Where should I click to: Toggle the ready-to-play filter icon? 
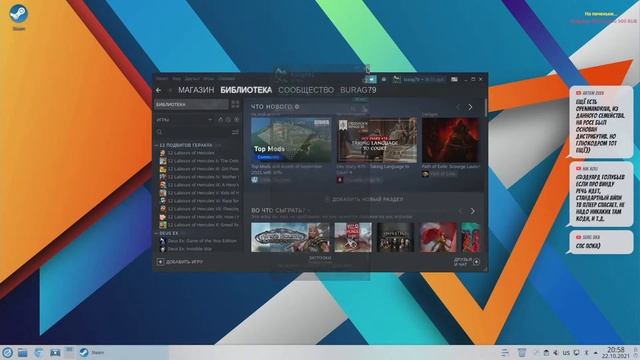click(236, 120)
